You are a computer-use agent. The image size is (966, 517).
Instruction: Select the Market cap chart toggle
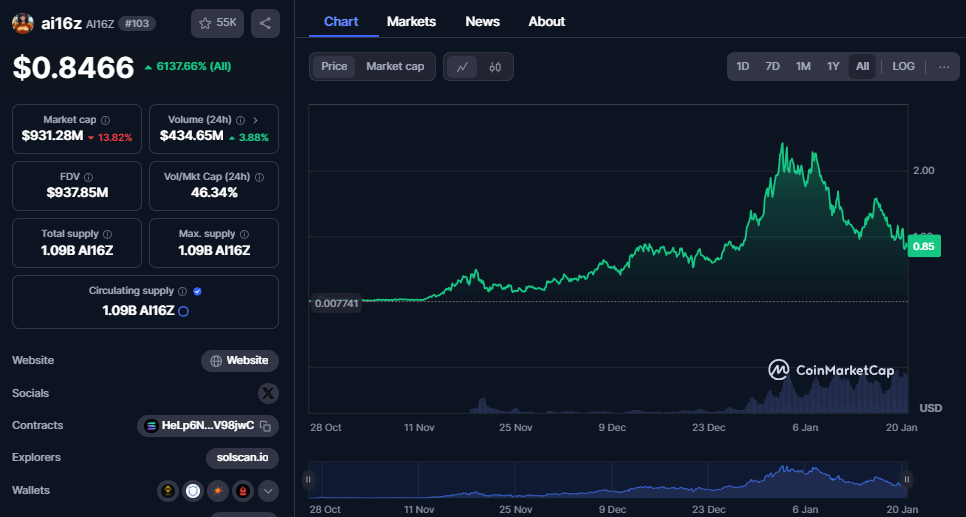[x=395, y=67]
